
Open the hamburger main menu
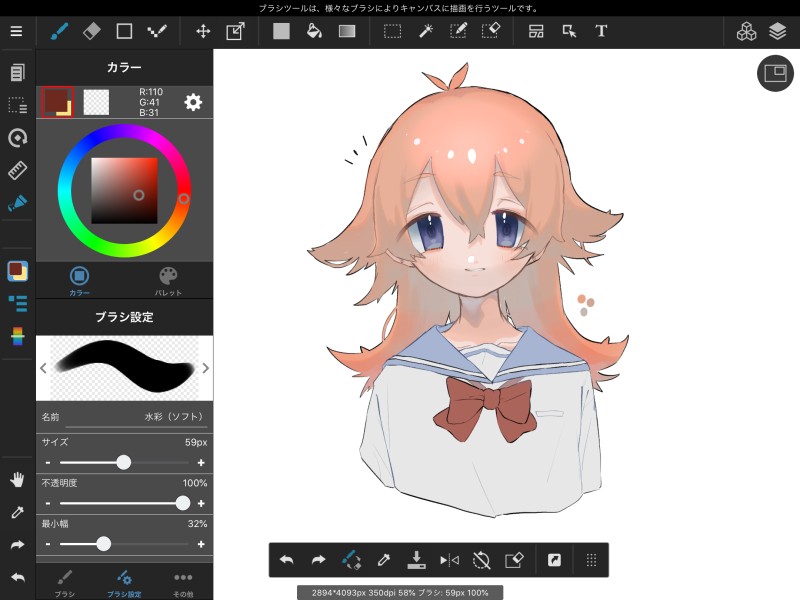[x=16, y=31]
